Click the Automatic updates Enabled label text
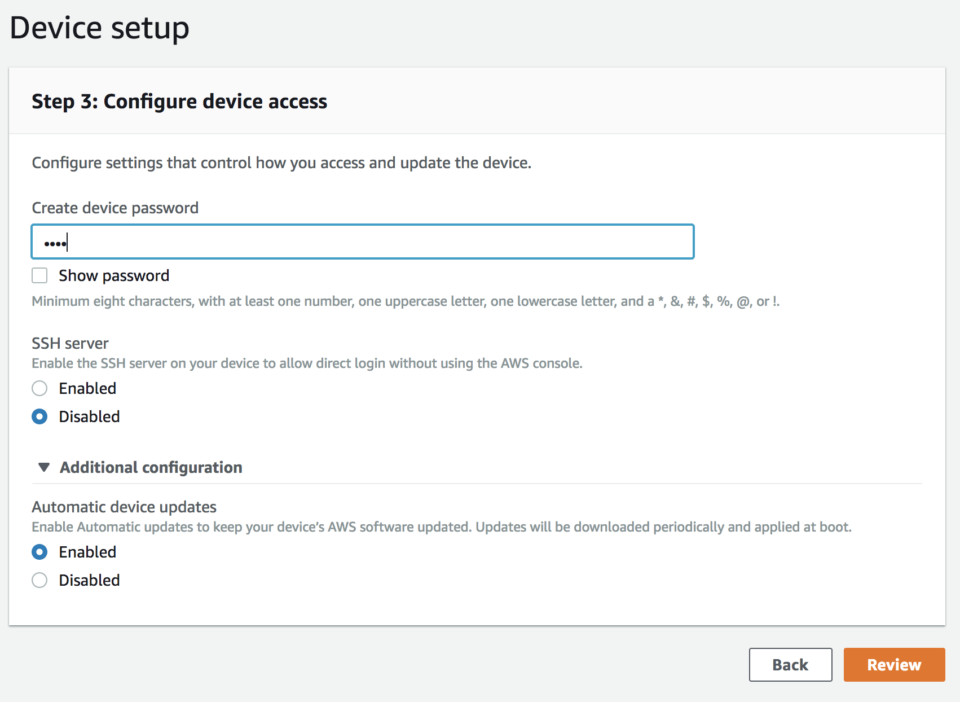The width and height of the screenshot is (960, 702). 88,552
